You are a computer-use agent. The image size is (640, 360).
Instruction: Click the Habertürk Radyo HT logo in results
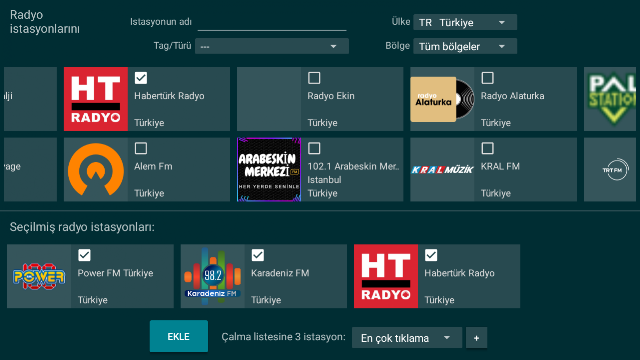(x=96, y=99)
